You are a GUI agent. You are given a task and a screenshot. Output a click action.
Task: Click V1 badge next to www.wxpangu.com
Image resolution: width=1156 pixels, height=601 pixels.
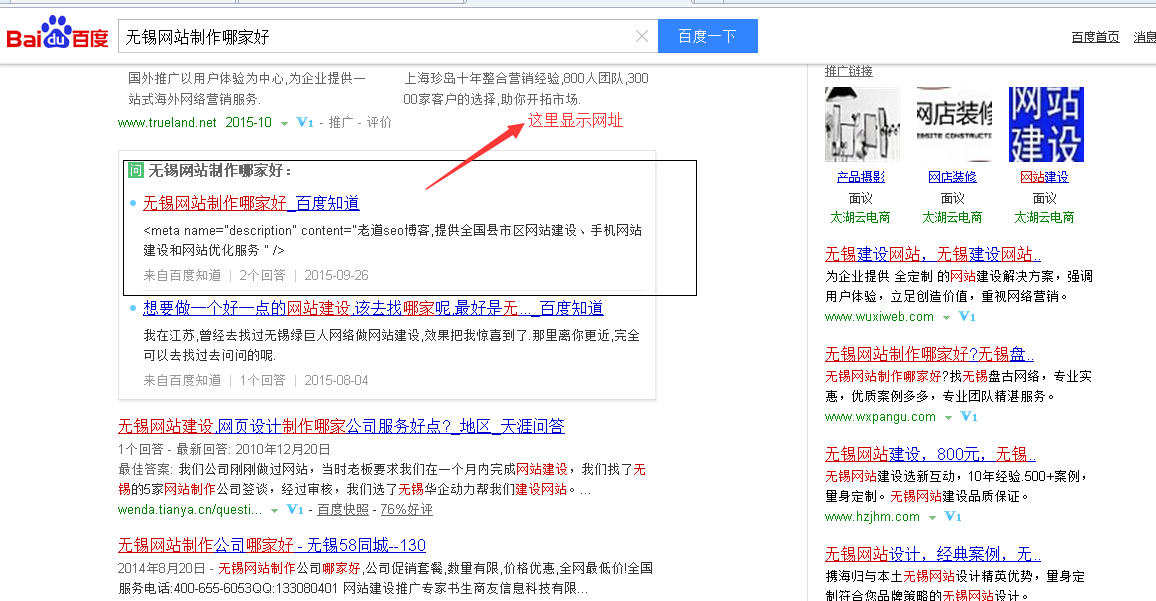tap(969, 417)
